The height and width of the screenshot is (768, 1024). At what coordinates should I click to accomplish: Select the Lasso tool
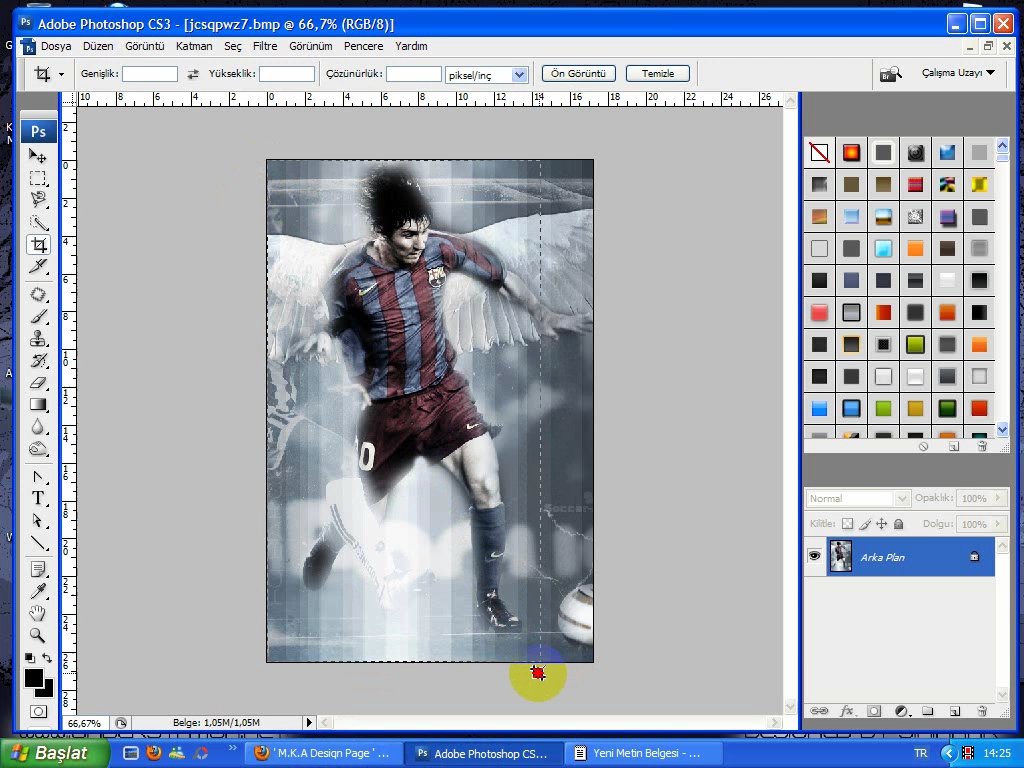(x=38, y=200)
